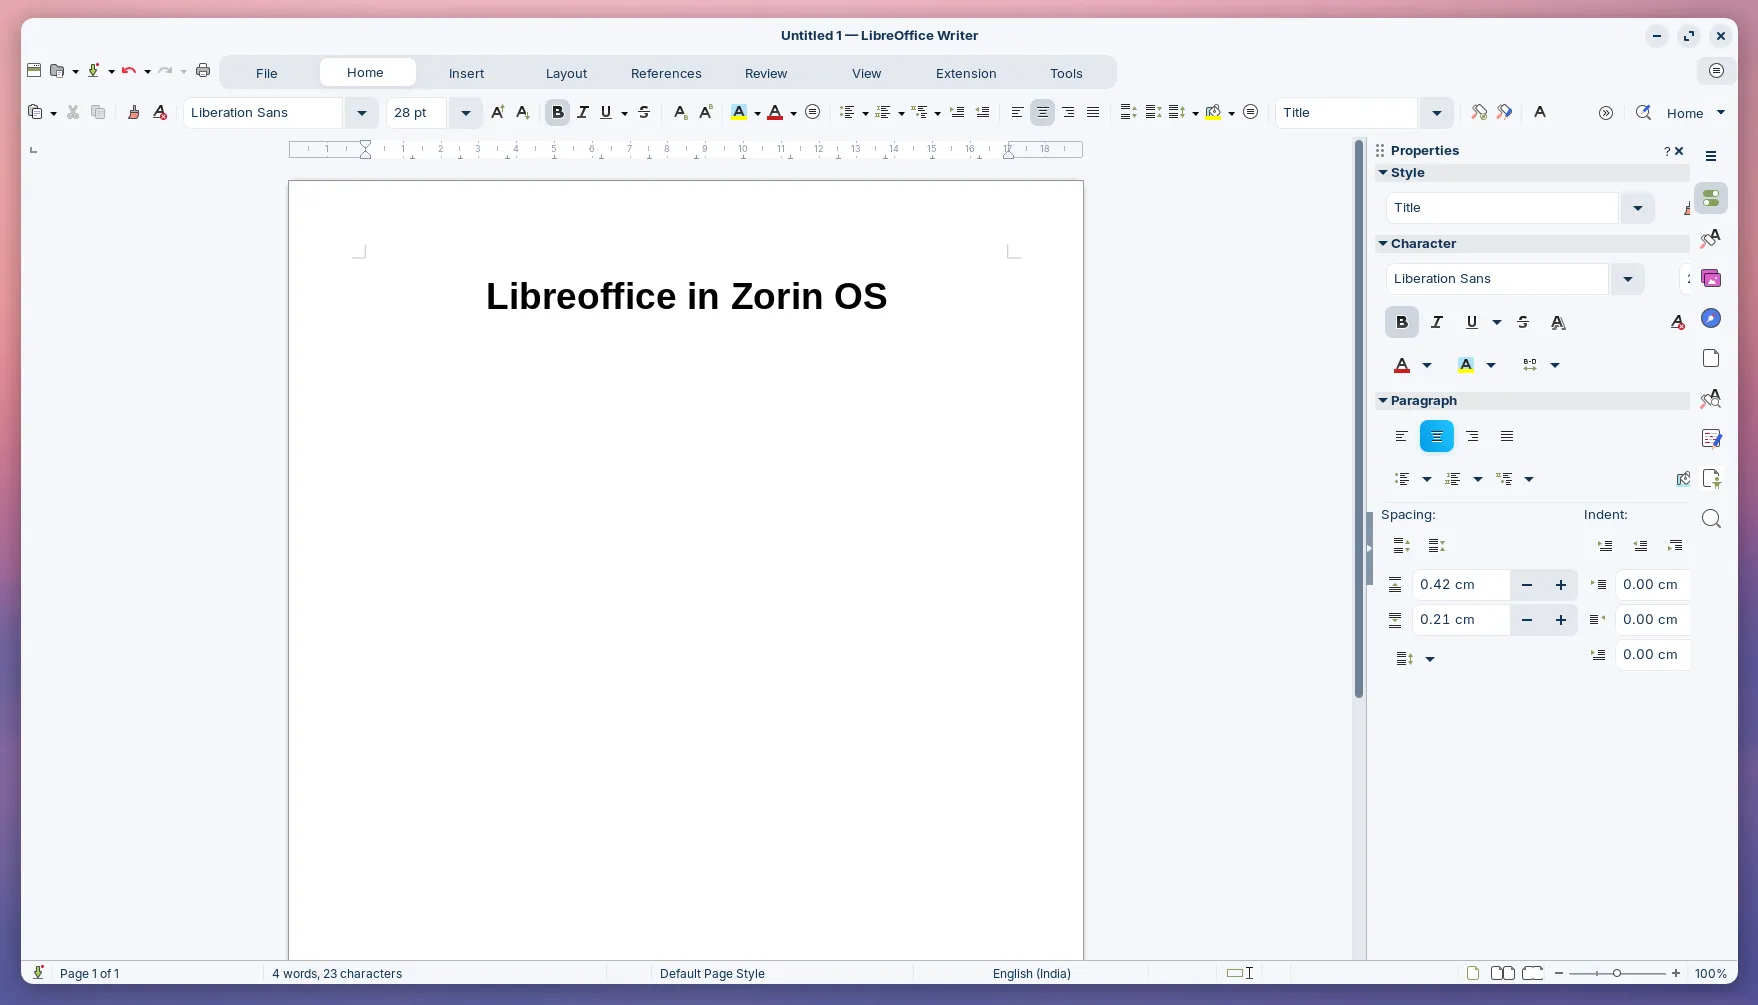This screenshot has height=1005, width=1758.
Task: Open the font name dropdown in the toolbar
Action: [361, 112]
